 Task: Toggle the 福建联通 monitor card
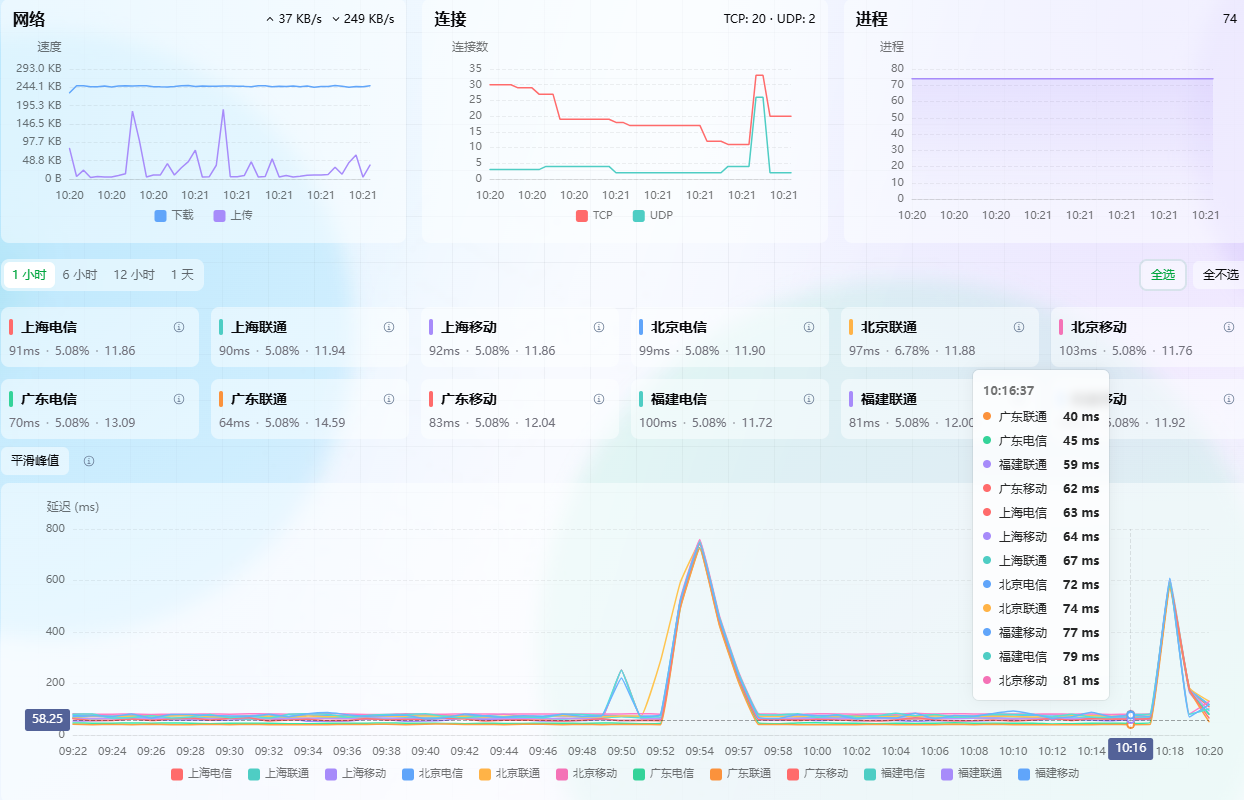tap(906, 410)
